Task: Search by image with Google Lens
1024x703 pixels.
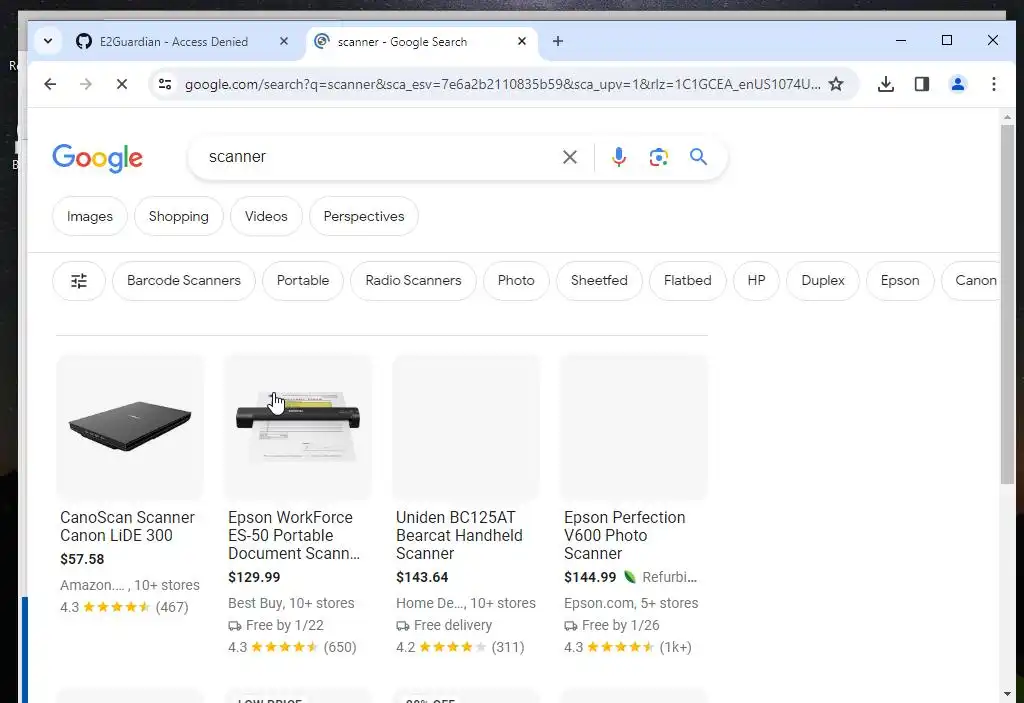Action: [658, 157]
